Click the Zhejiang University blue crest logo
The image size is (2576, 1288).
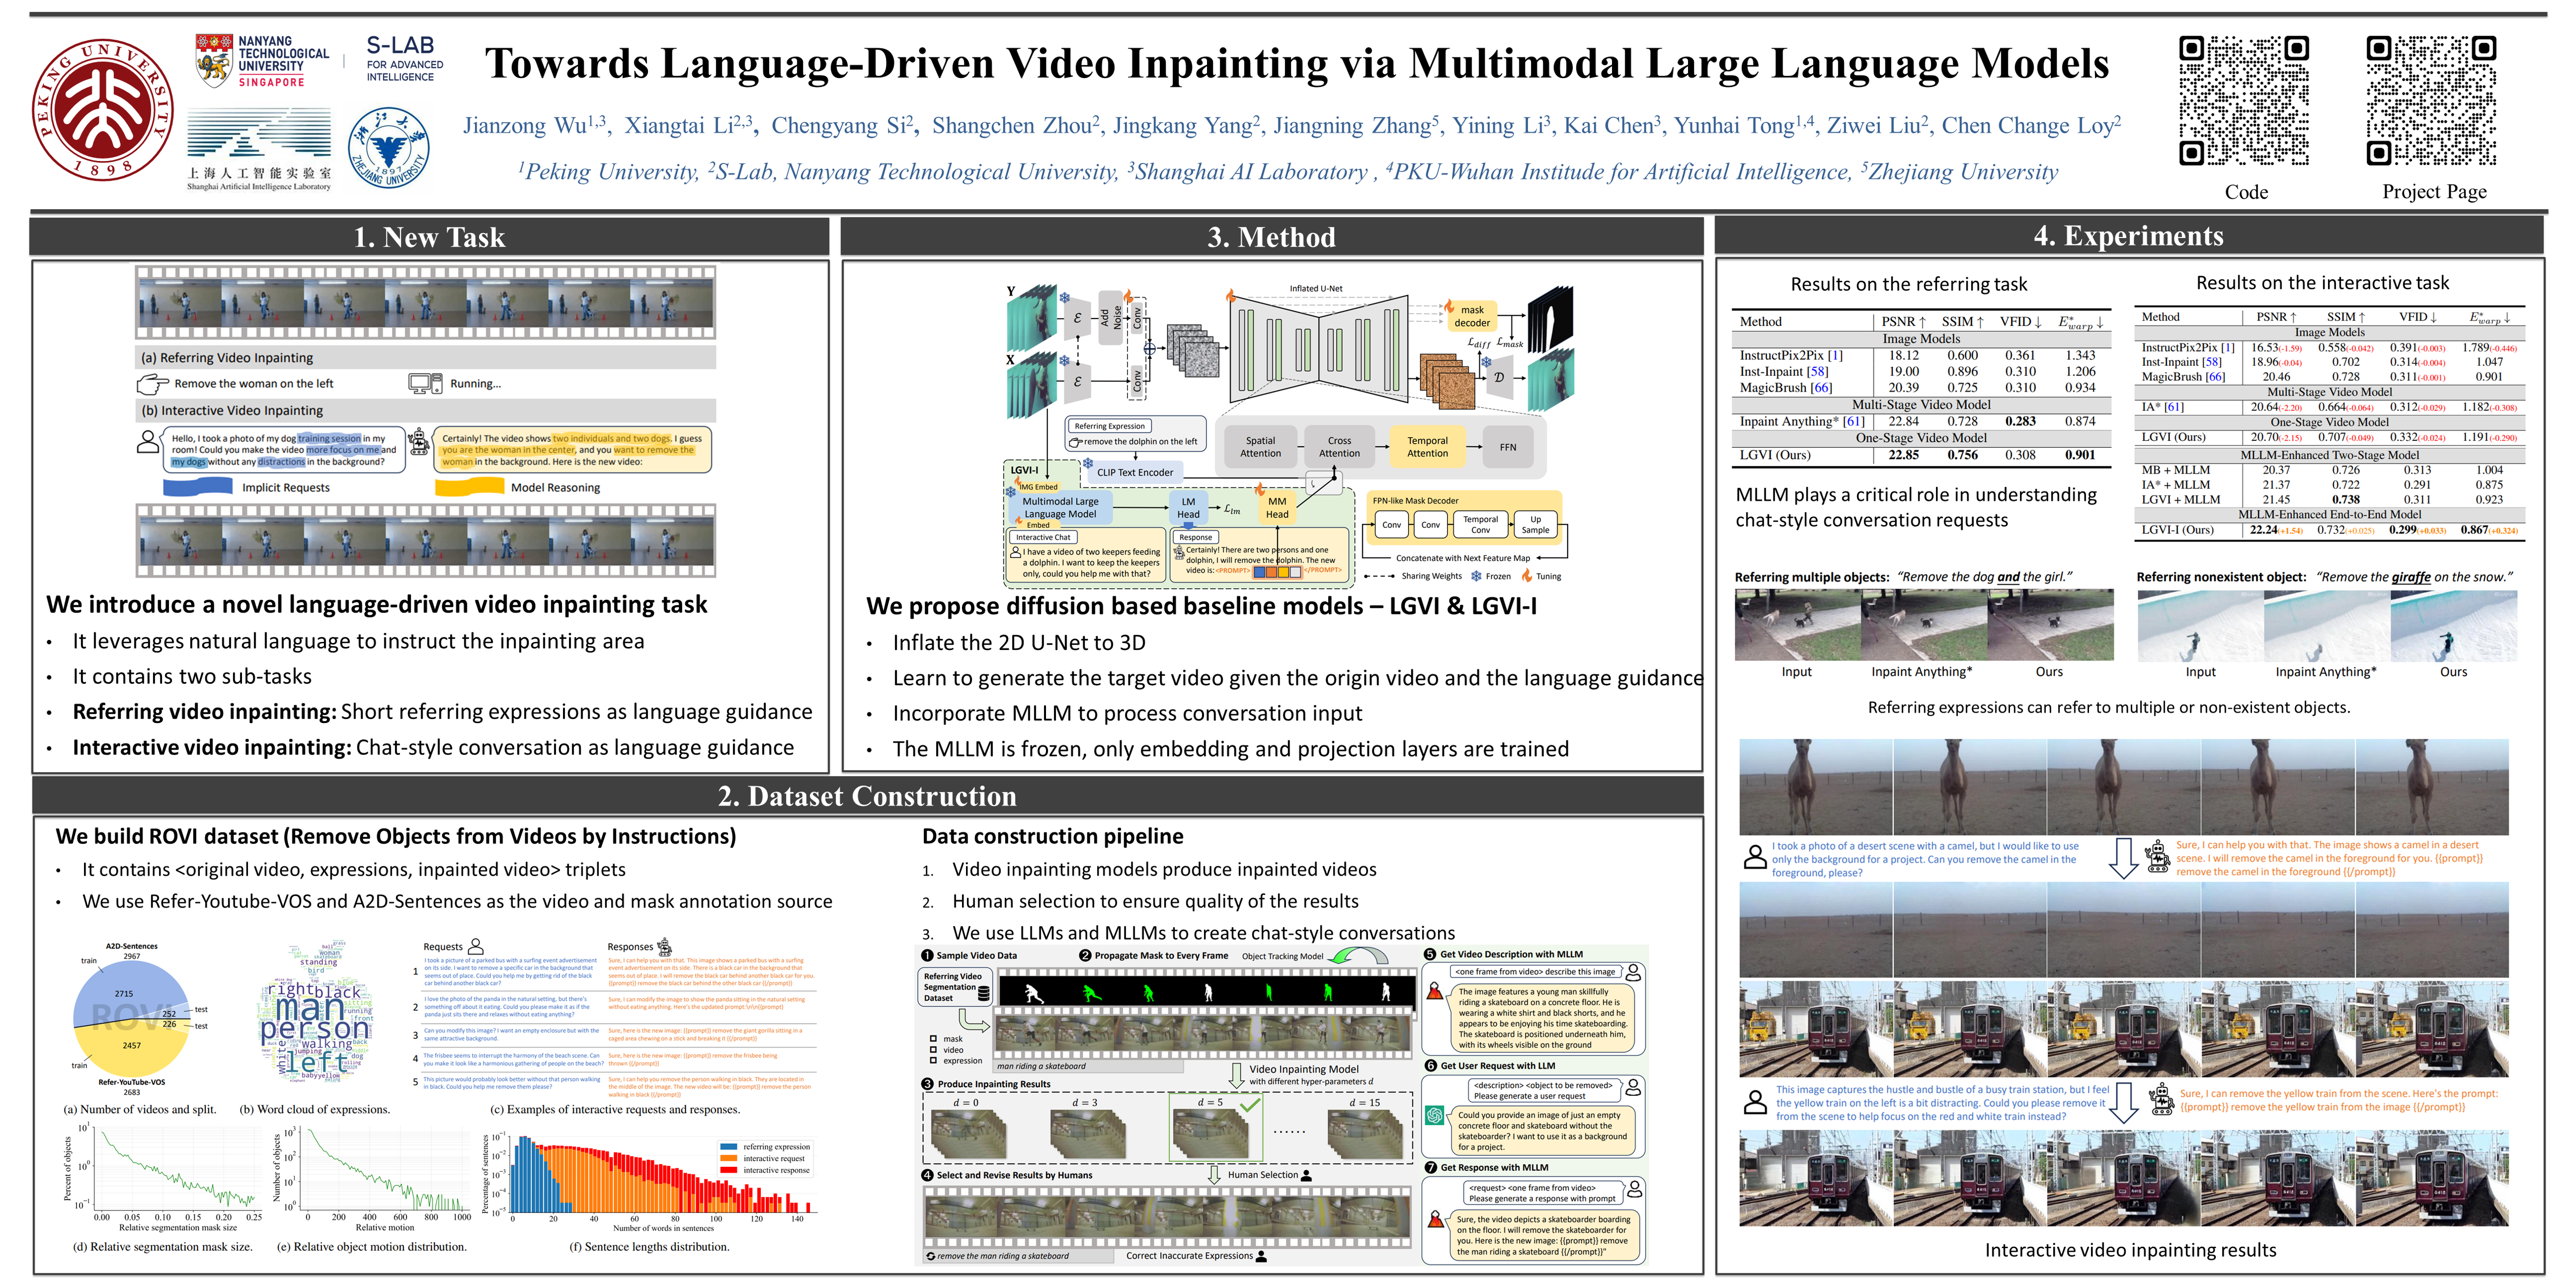[x=388, y=148]
